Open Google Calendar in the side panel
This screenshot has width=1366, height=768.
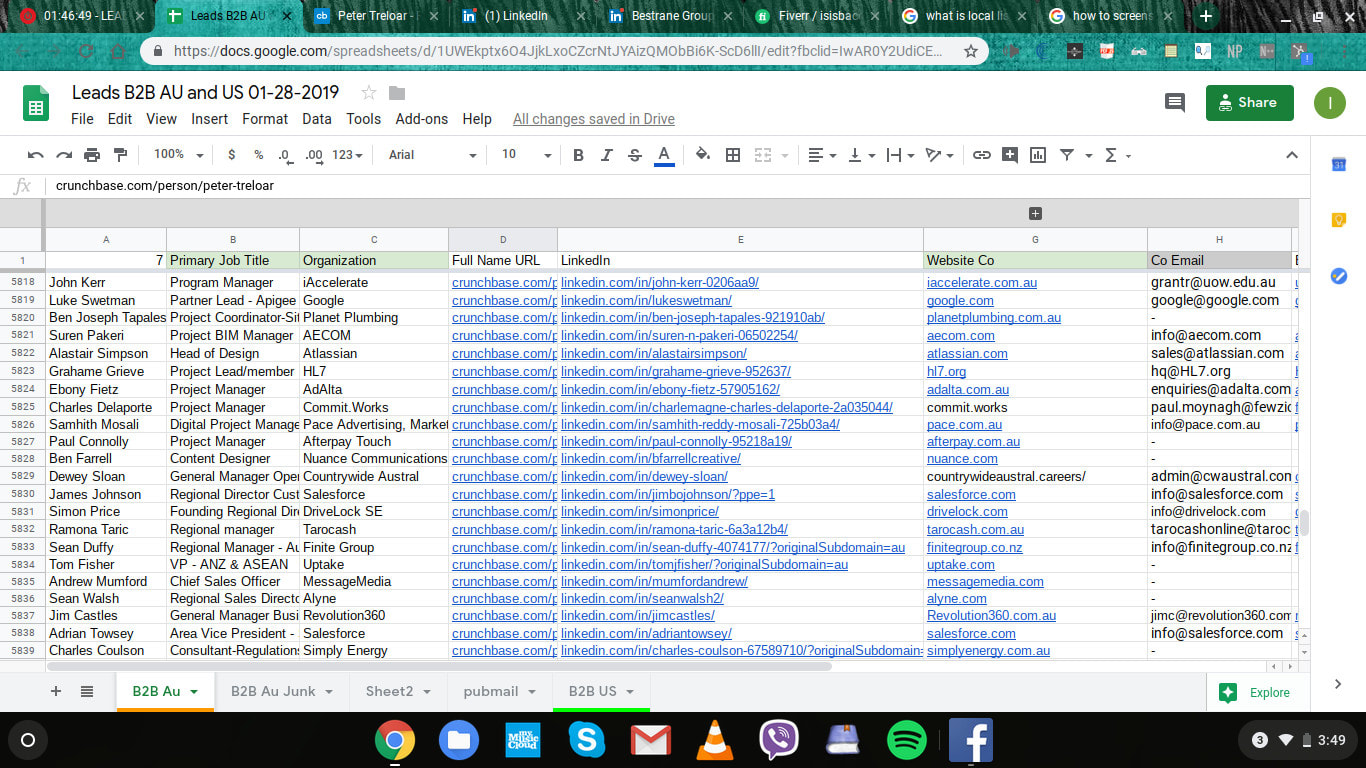pos(1339,164)
